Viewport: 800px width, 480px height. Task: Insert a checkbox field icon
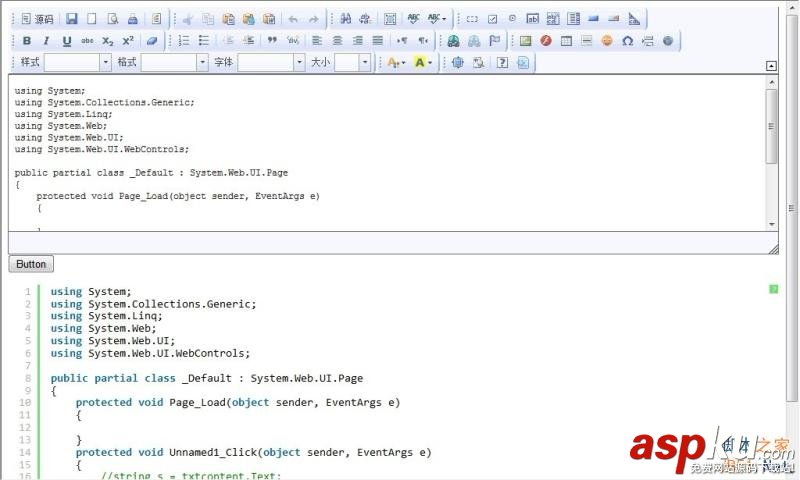pos(492,19)
